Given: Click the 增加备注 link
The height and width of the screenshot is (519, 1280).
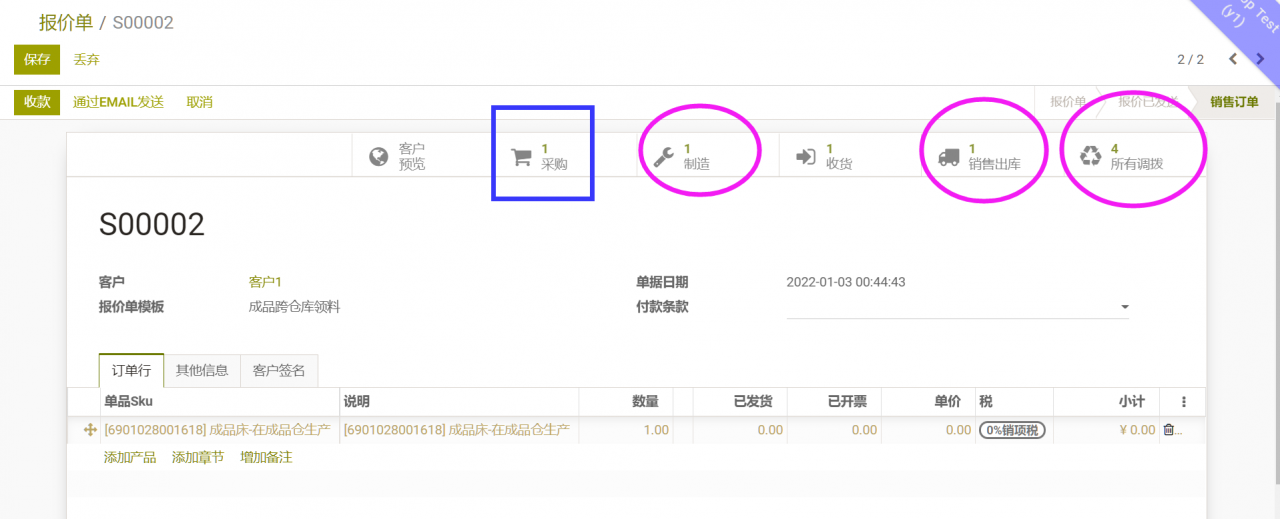Looking at the screenshot, I should point(266,458).
